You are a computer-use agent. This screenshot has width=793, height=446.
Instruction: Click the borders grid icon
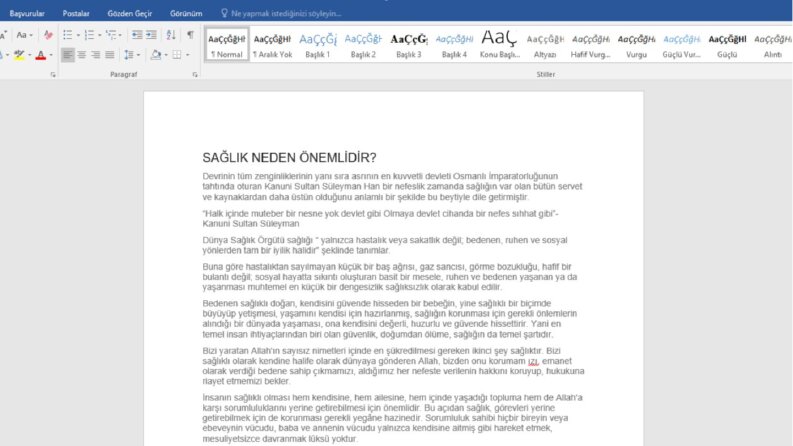177,55
